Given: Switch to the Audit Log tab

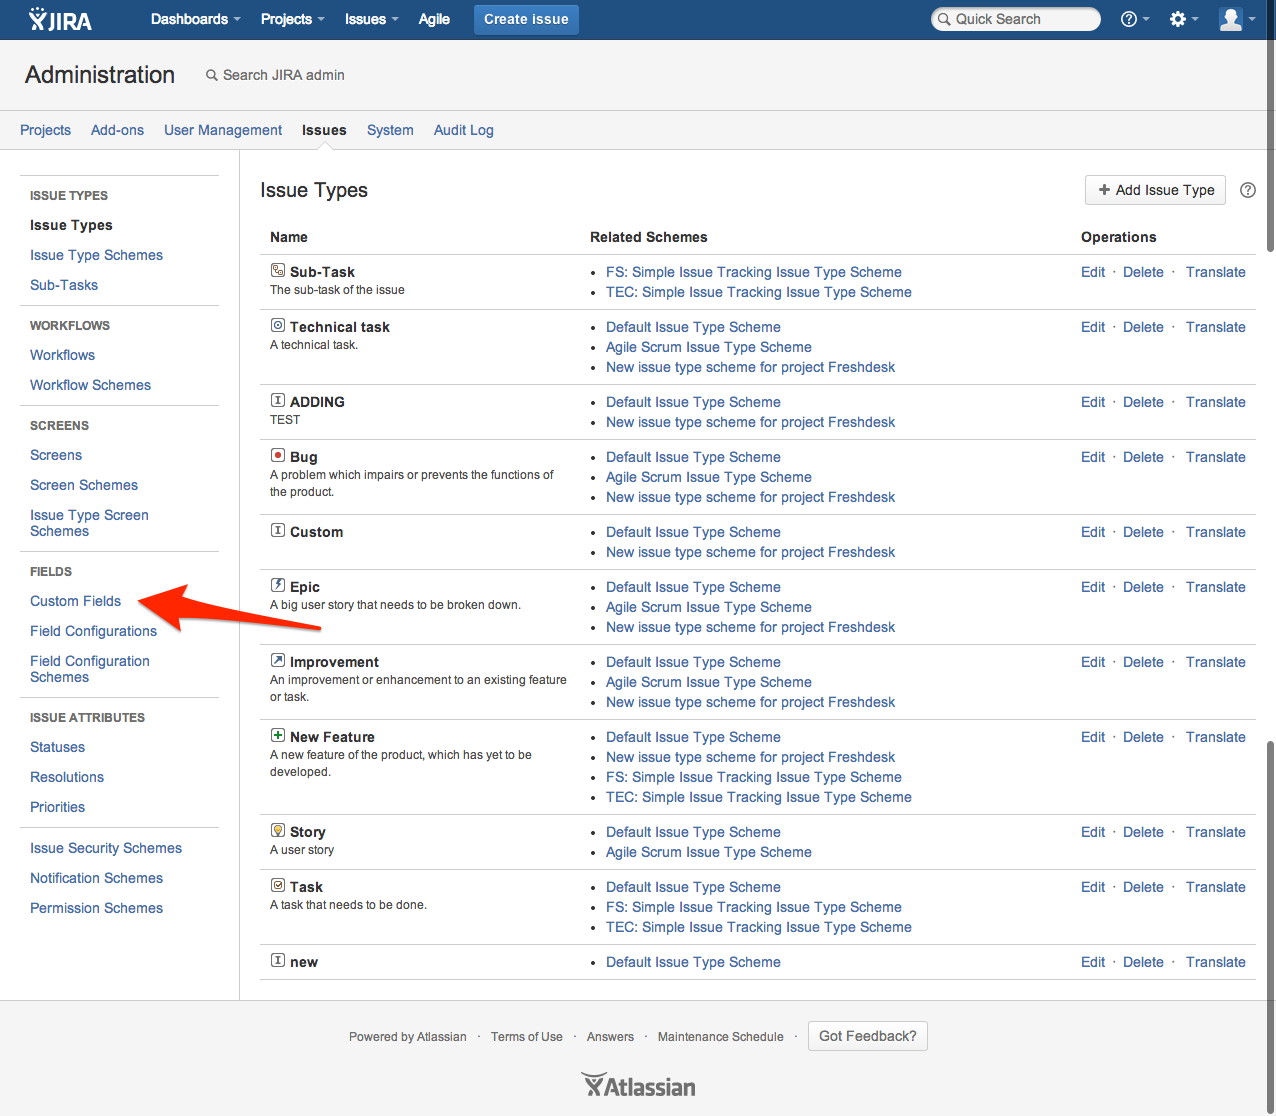Looking at the screenshot, I should point(463,130).
